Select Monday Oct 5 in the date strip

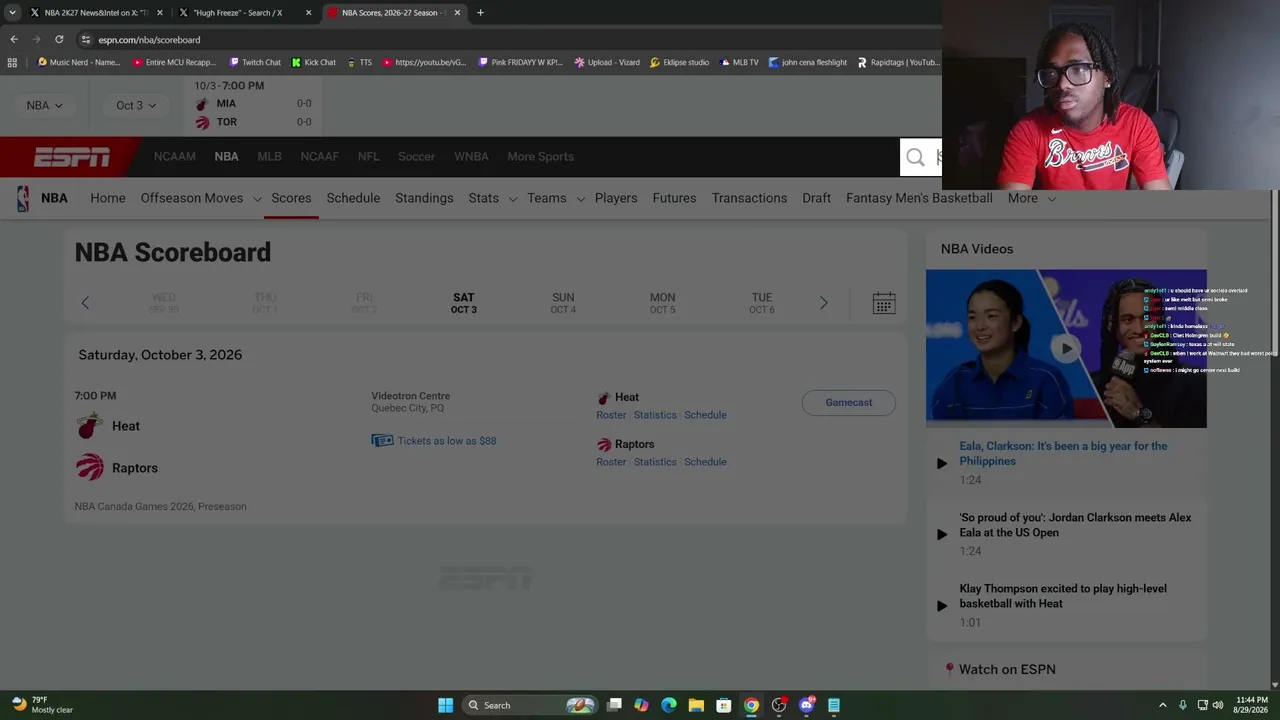pos(662,303)
